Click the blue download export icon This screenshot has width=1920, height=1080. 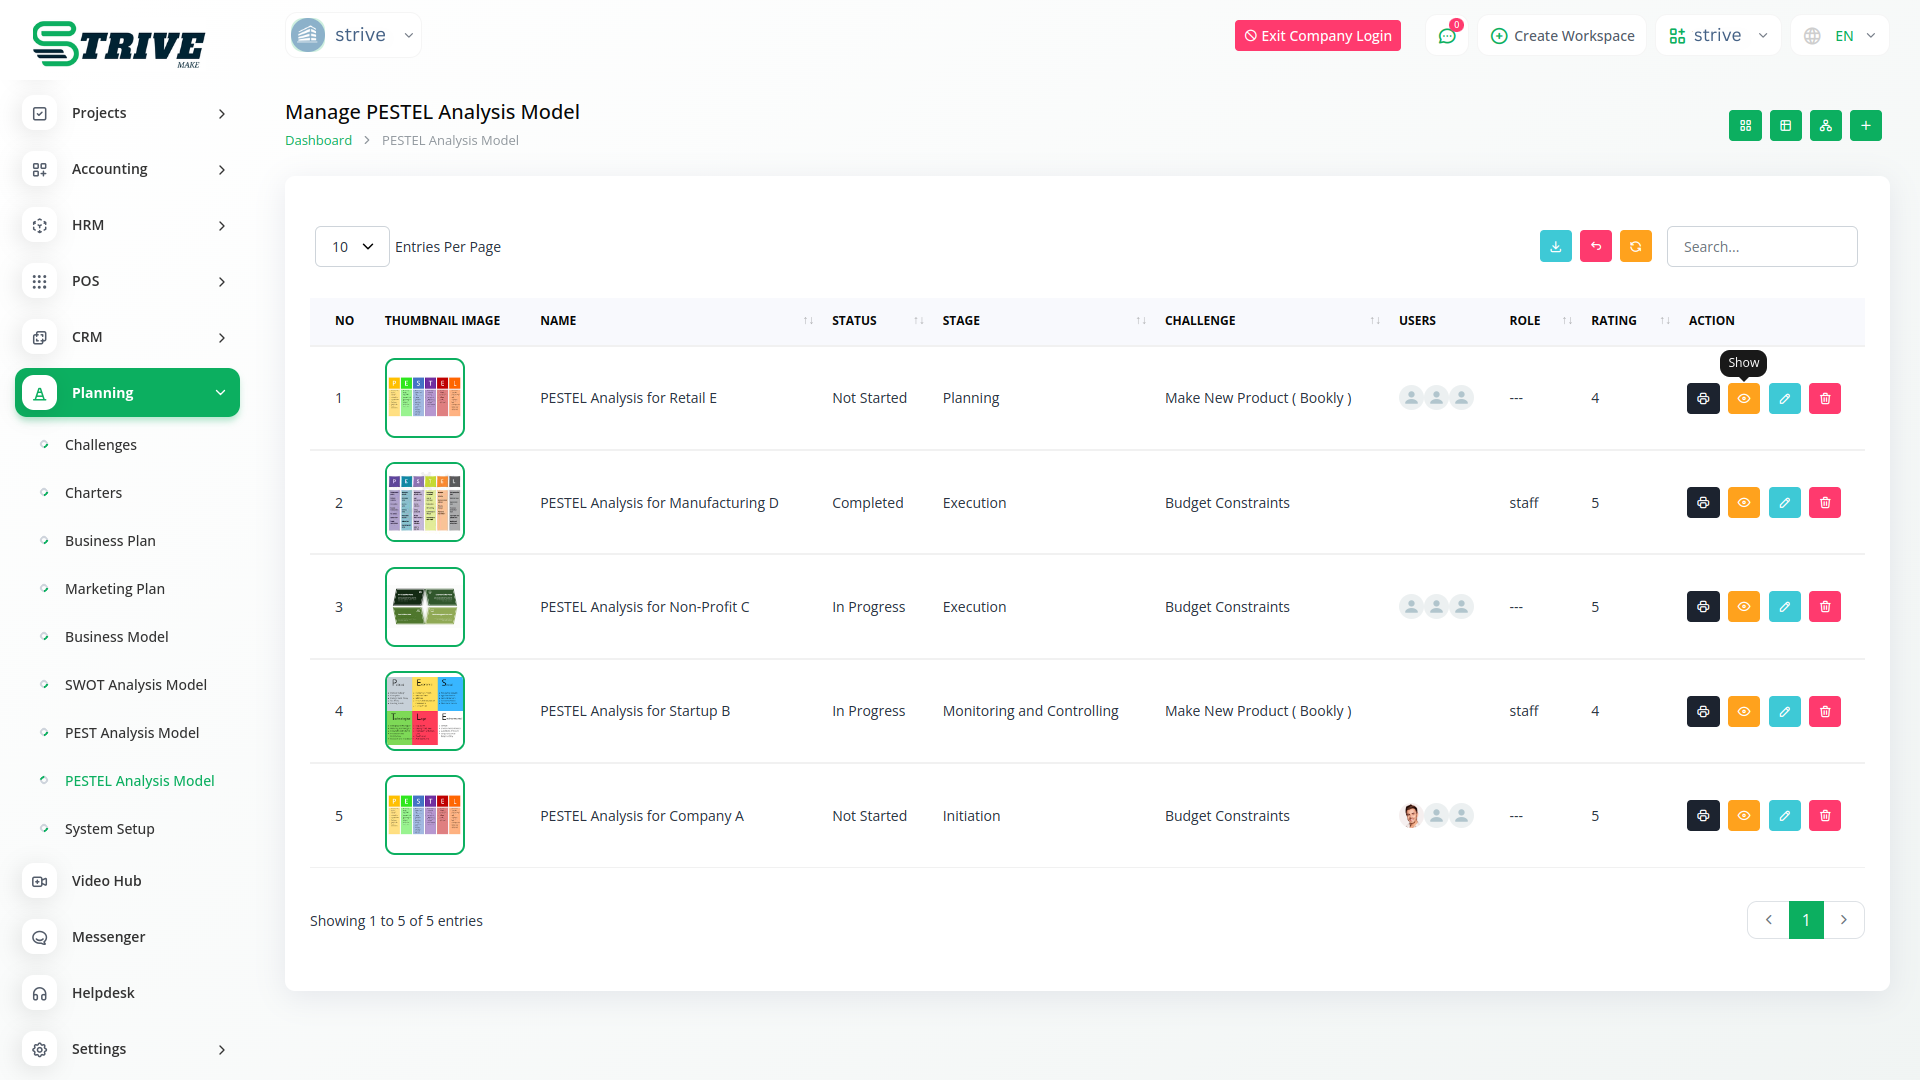[x=1555, y=246]
